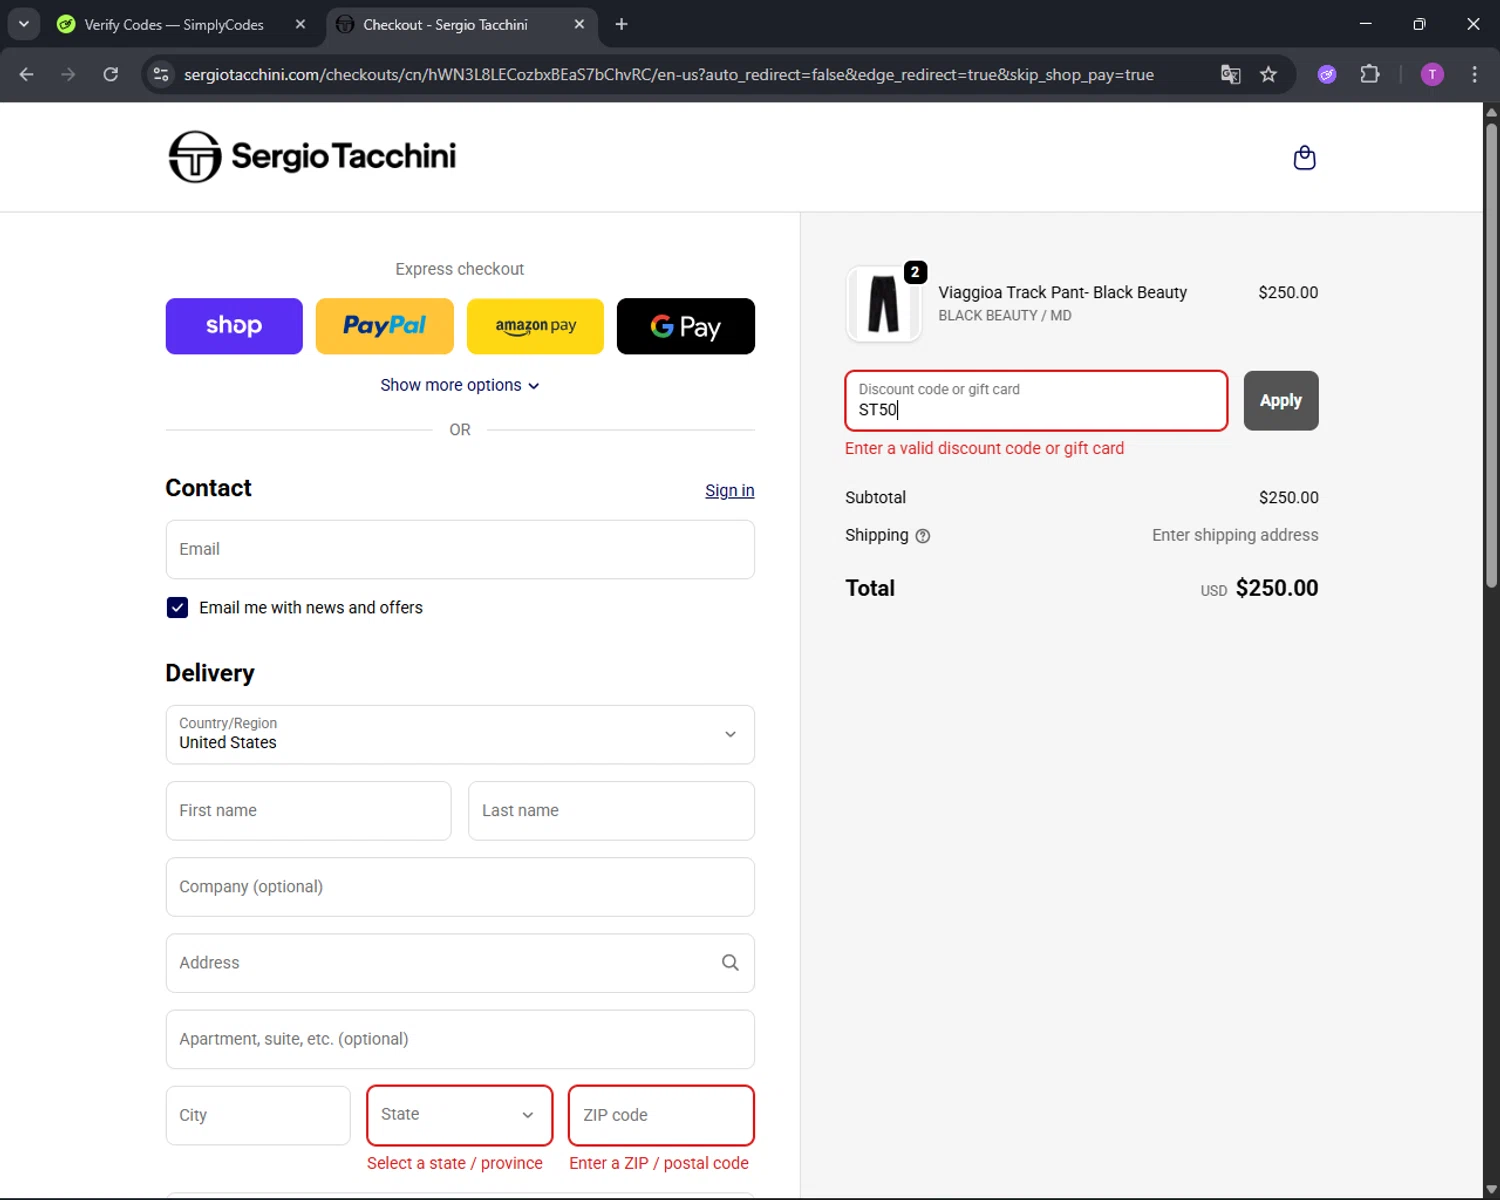Close the Verify Codes tab

(300, 24)
